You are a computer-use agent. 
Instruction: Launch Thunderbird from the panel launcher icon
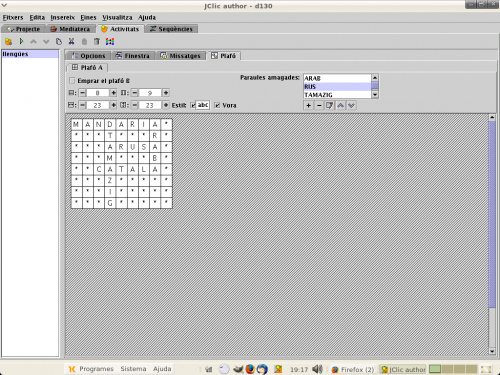point(262,369)
